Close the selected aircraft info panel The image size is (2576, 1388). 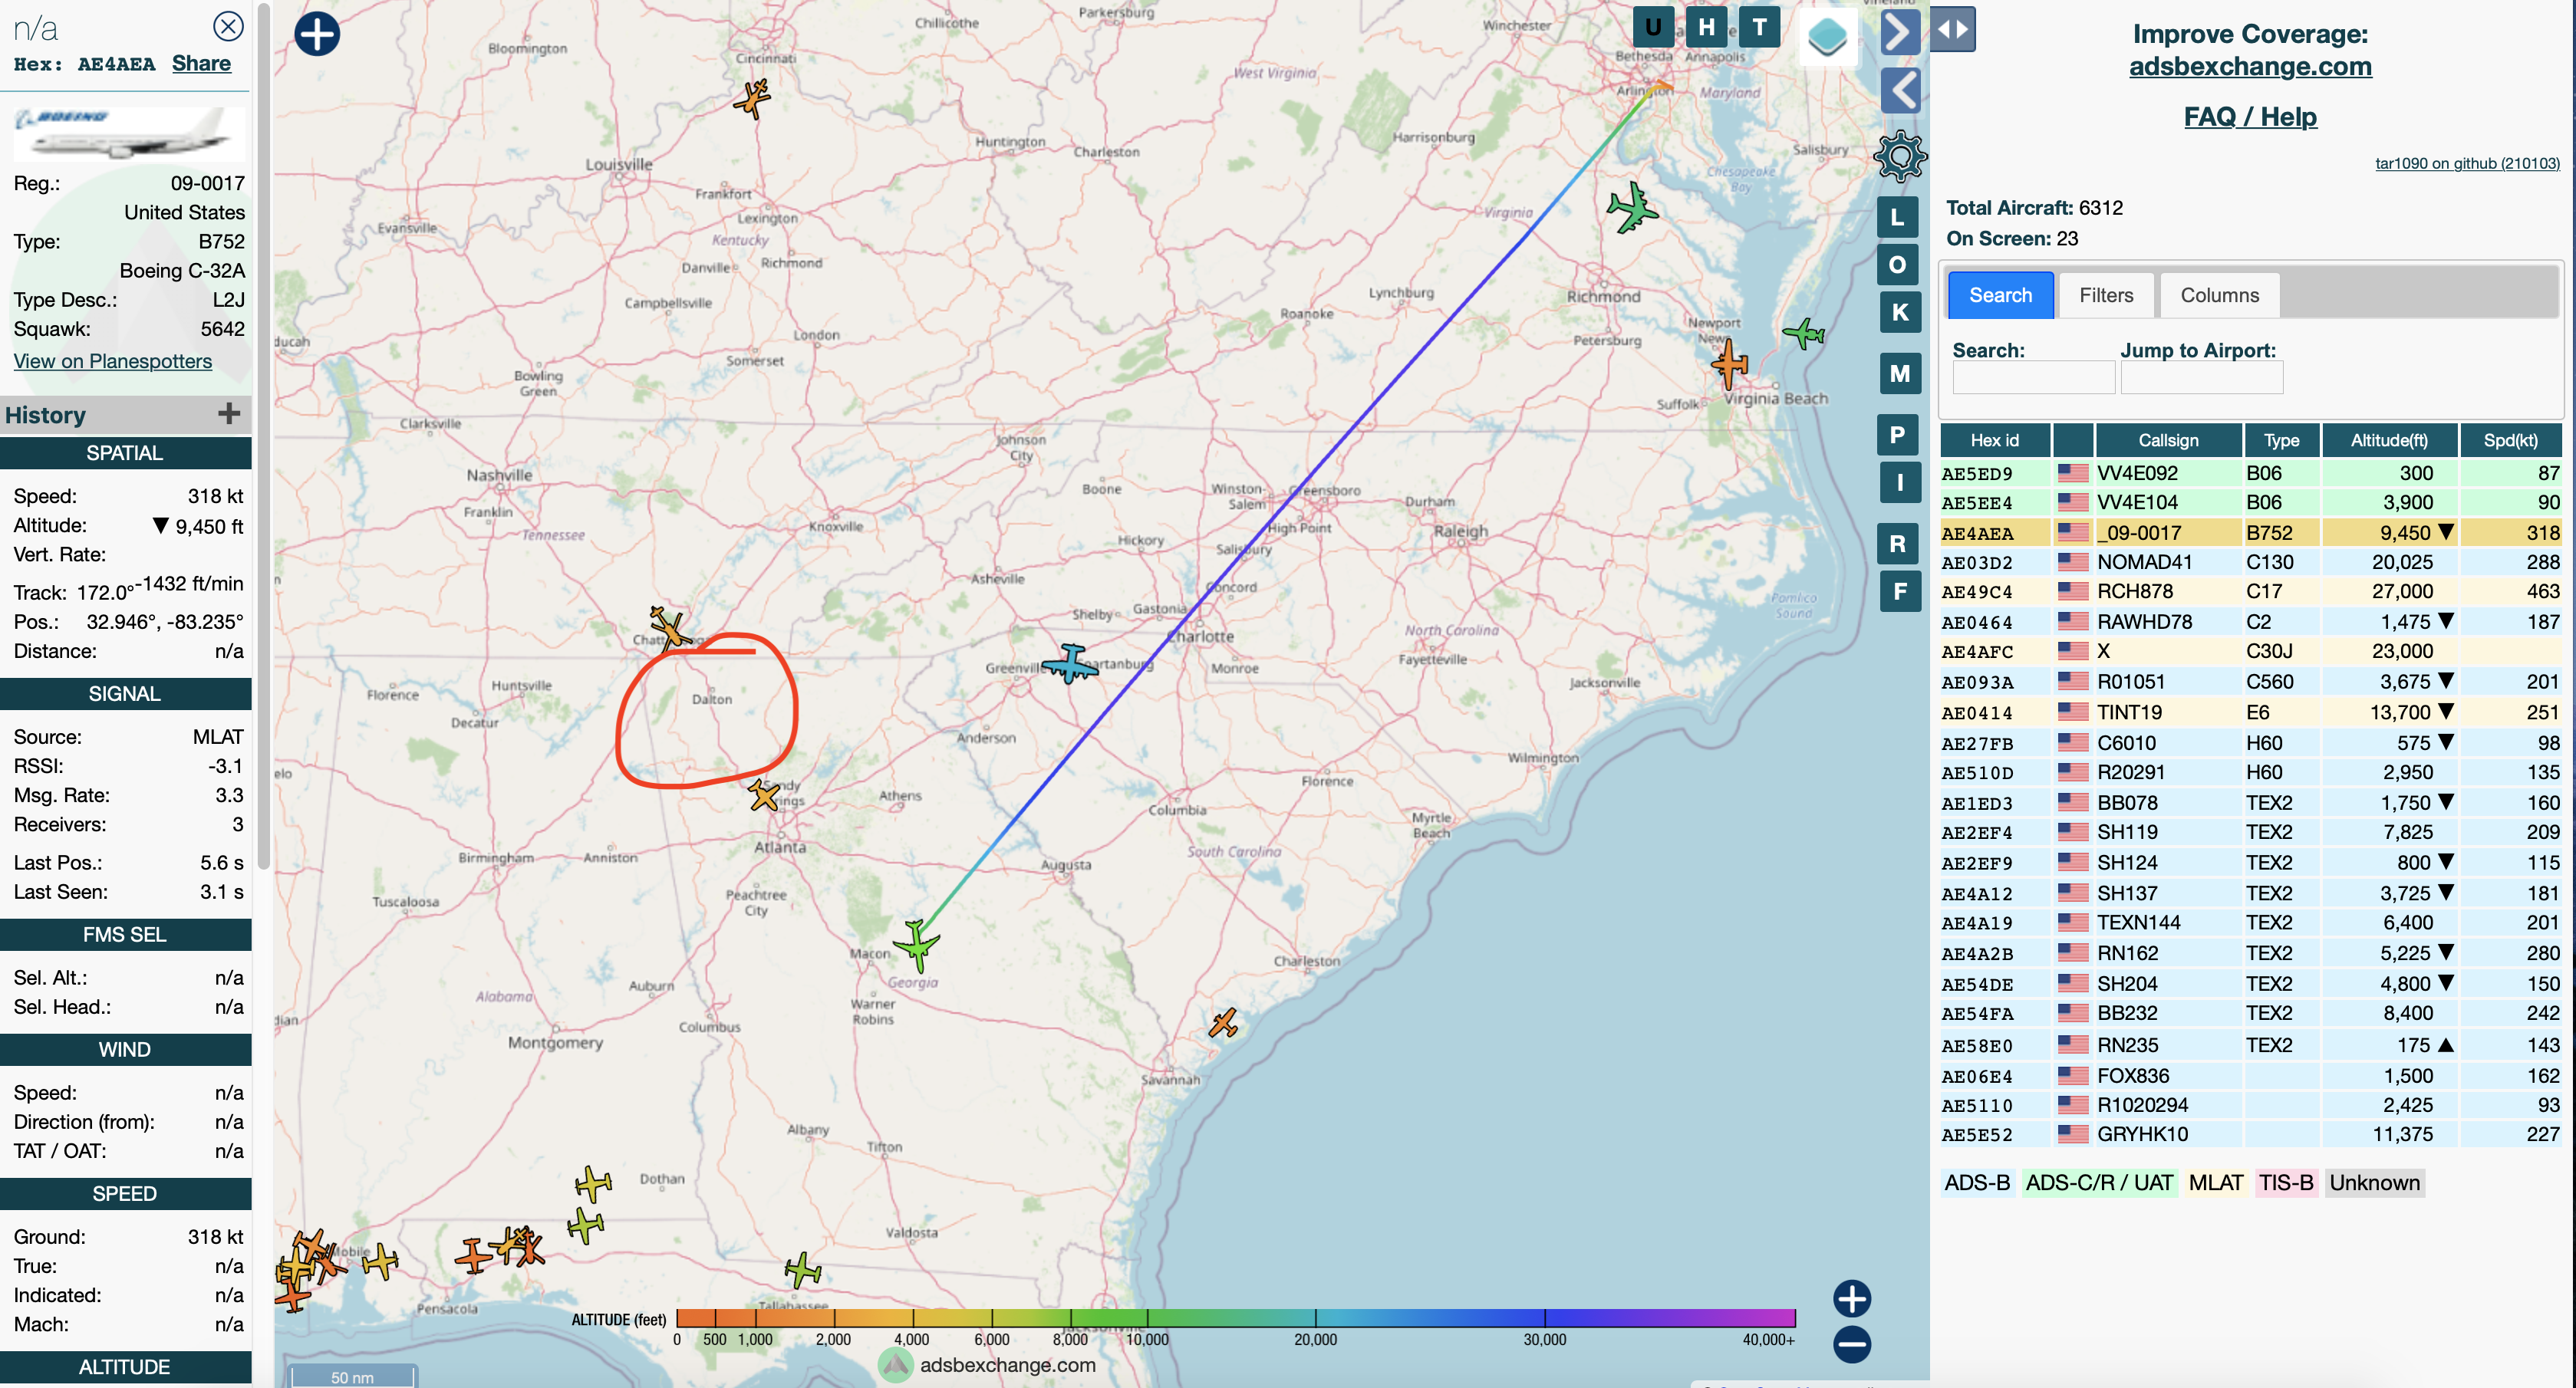229,26
